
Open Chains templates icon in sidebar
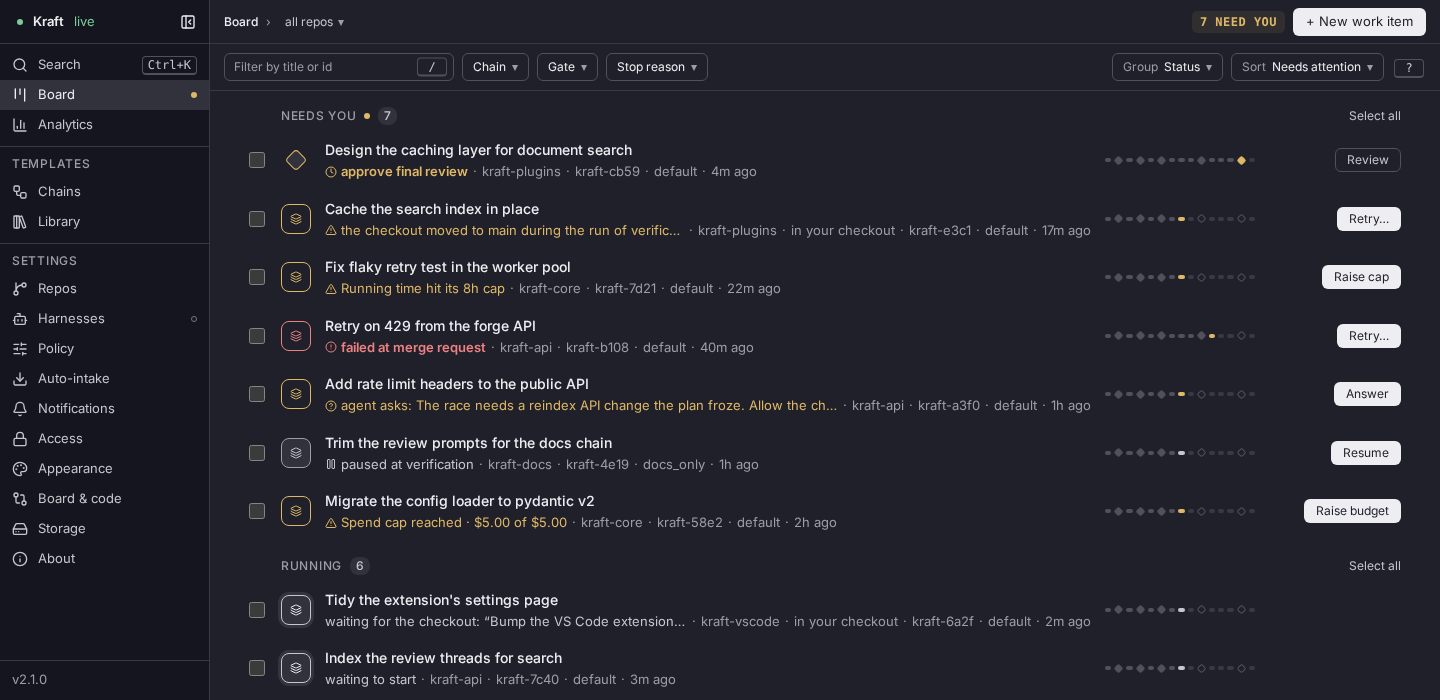click(20, 191)
